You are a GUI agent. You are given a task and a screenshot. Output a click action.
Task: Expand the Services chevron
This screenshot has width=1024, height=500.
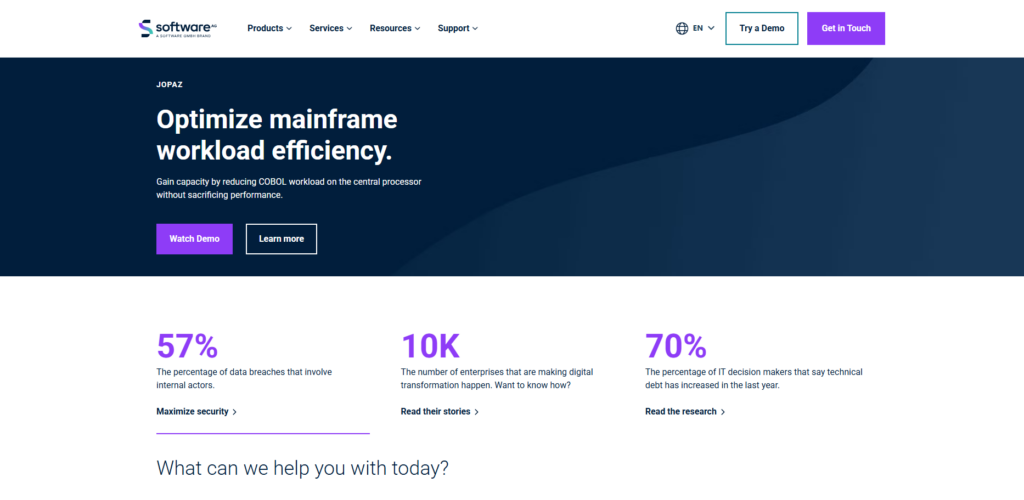[349, 29]
